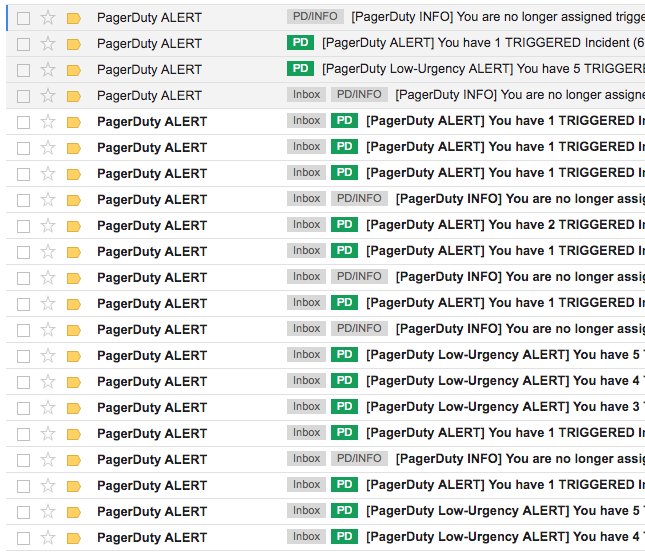Select checkbox of PD/INFO email without Inbox label
Viewport: 645px width, 554px height.
[23, 18]
